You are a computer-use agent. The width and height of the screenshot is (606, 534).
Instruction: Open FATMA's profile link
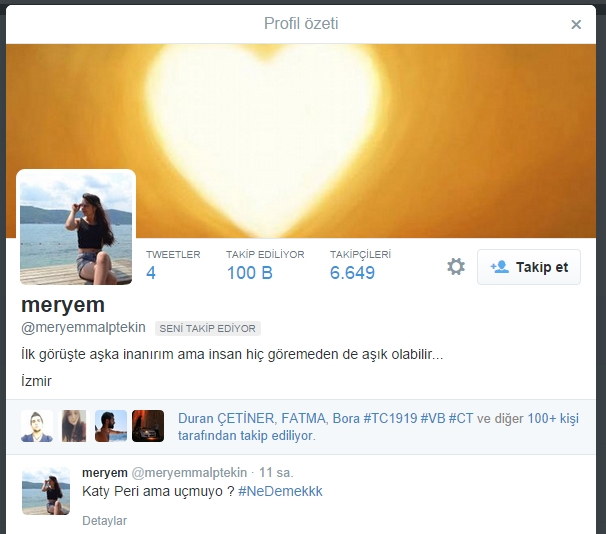pyautogui.click(x=303, y=418)
